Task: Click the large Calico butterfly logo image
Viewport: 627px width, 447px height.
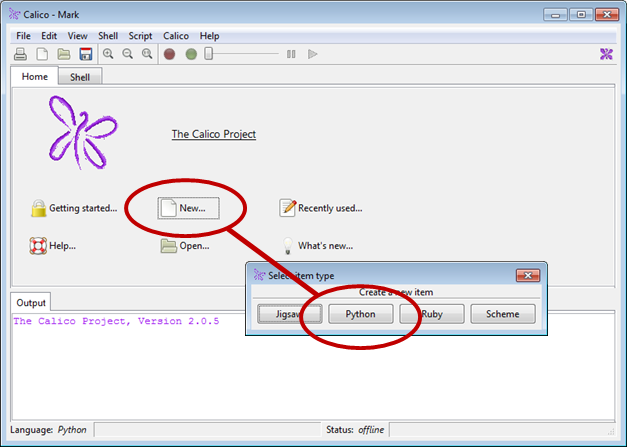Action: click(83, 133)
